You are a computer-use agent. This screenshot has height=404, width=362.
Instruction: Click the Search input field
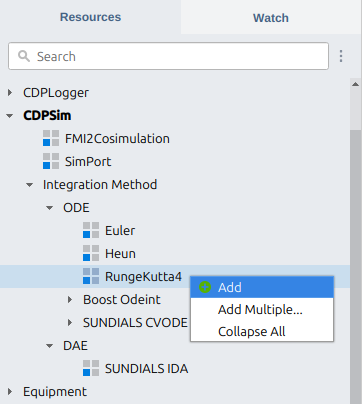click(x=168, y=56)
